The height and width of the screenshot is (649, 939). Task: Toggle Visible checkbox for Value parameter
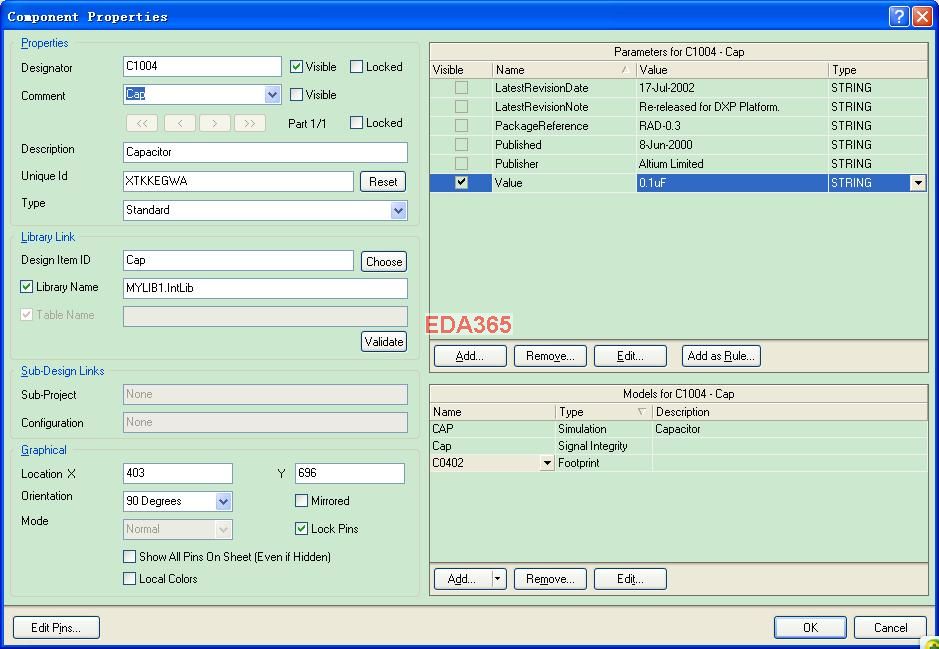click(x=461, y=183)
